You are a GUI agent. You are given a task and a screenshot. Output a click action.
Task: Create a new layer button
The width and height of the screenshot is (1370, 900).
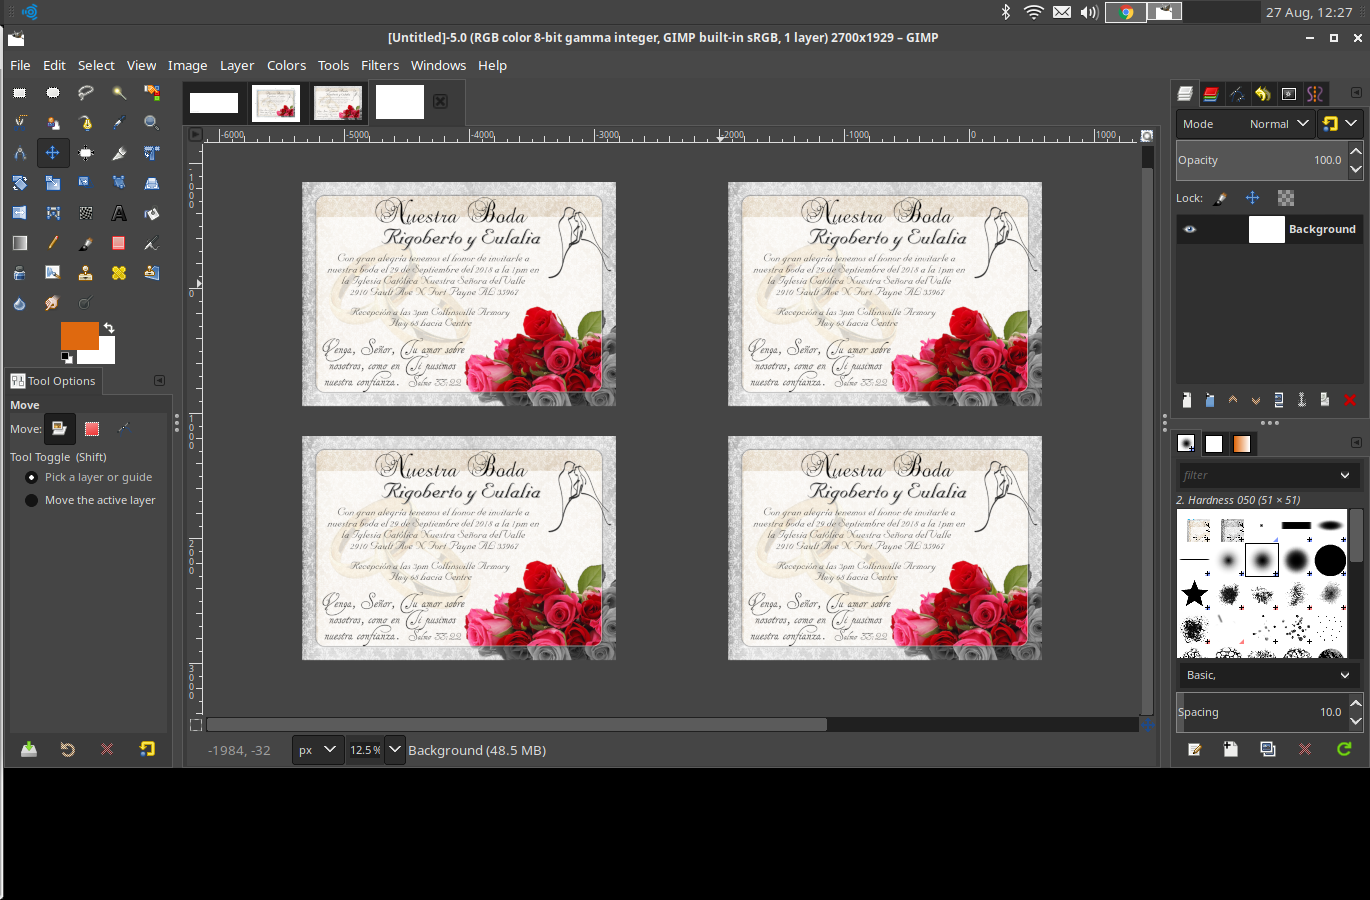tap(1187, 400)
